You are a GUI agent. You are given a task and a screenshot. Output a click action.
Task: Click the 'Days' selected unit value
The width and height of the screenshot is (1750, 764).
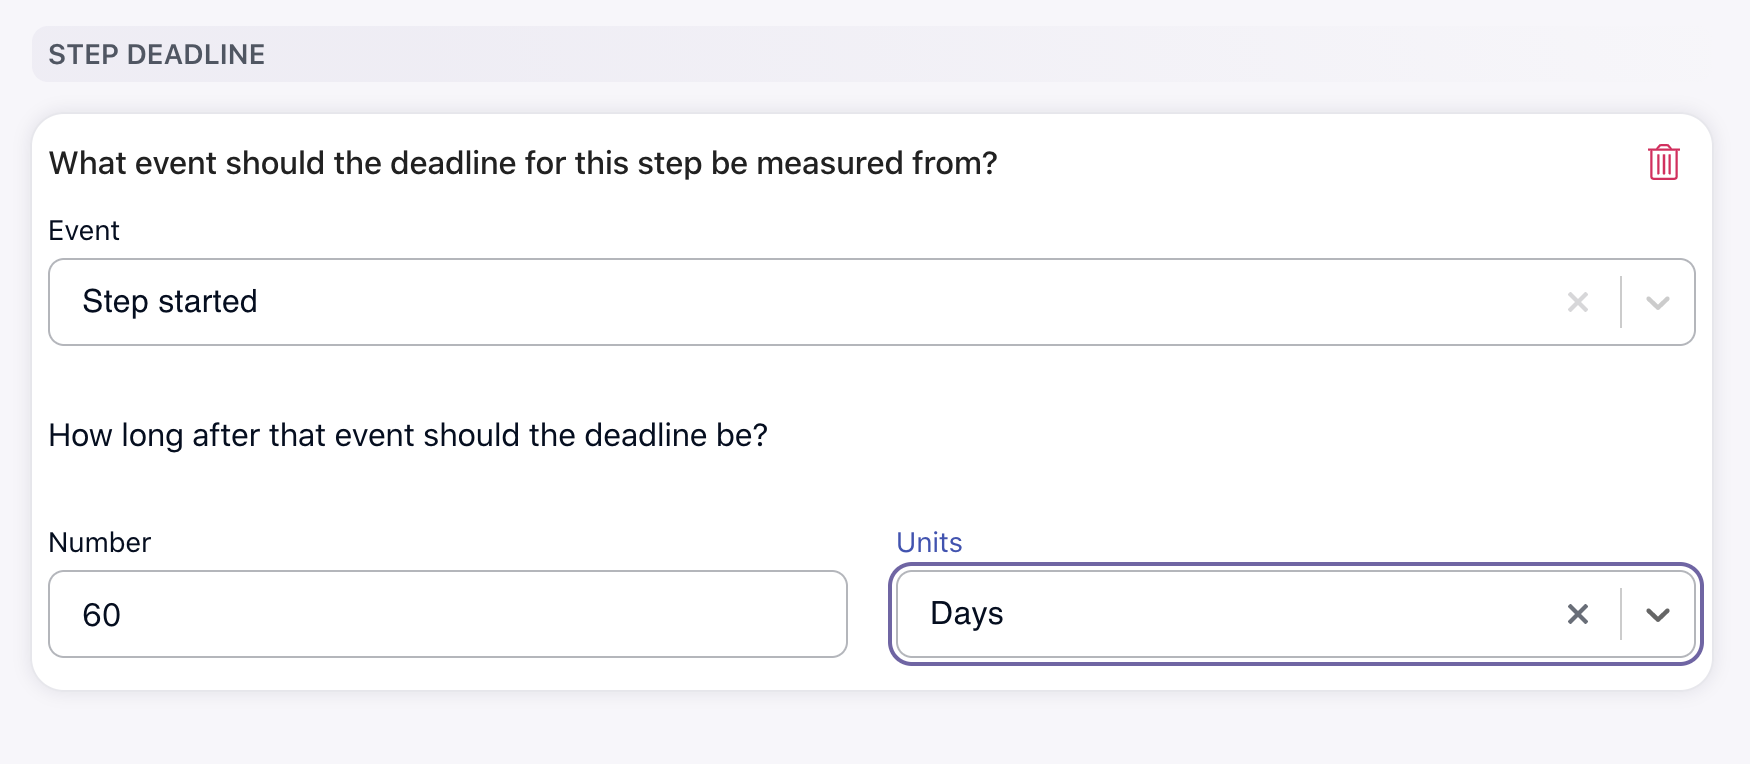point(966,614)
